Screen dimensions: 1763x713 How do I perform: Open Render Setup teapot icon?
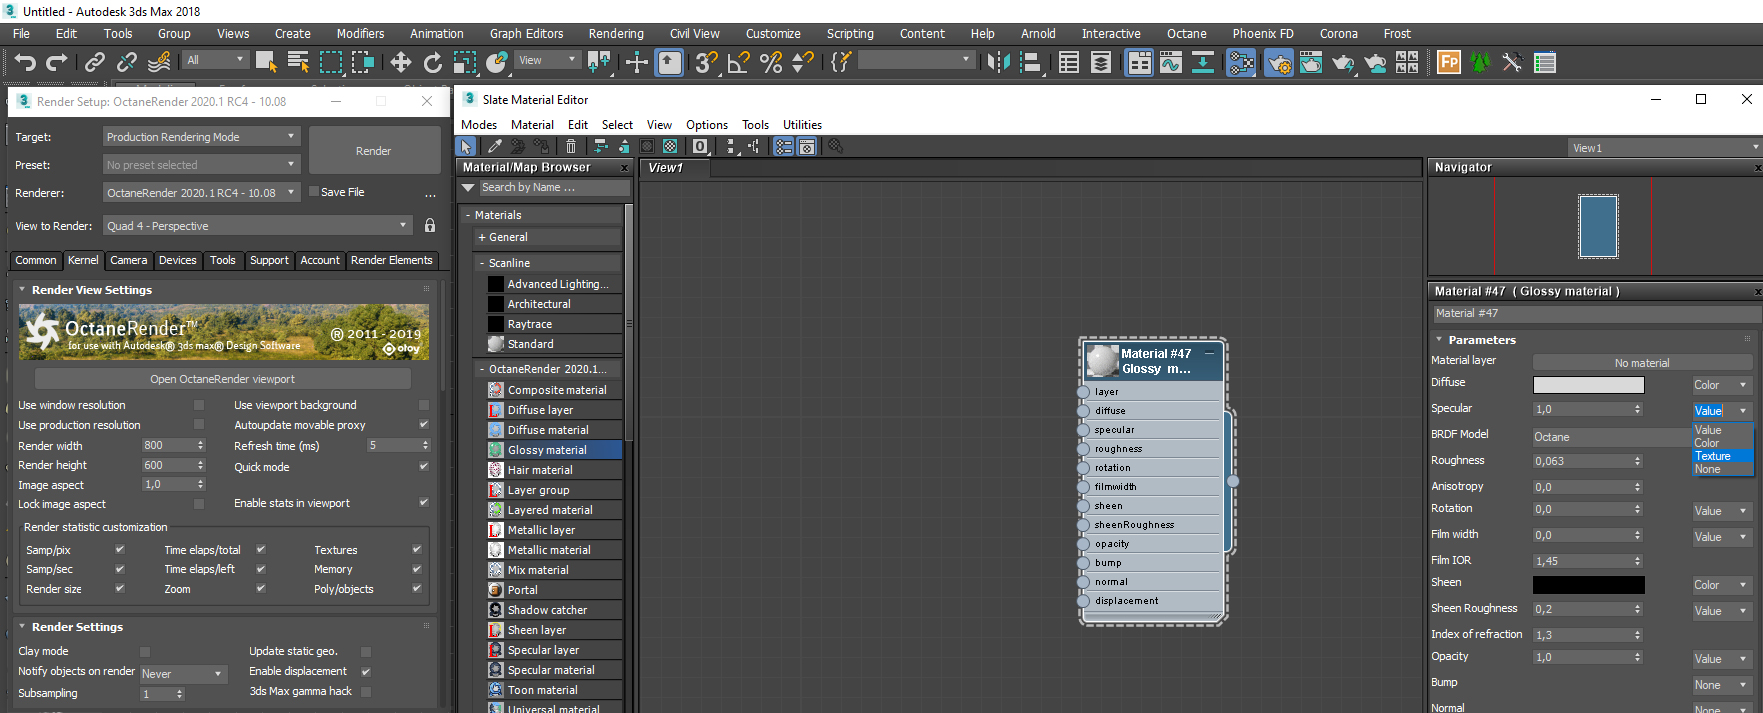click(1278, 63)
